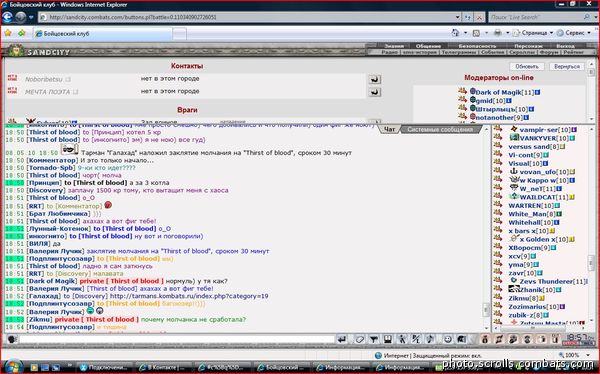The width and height of the screenshot is (600, 374).
Task: Open the tarmans.kombats.ru link in chat
Action: (189, 296)
